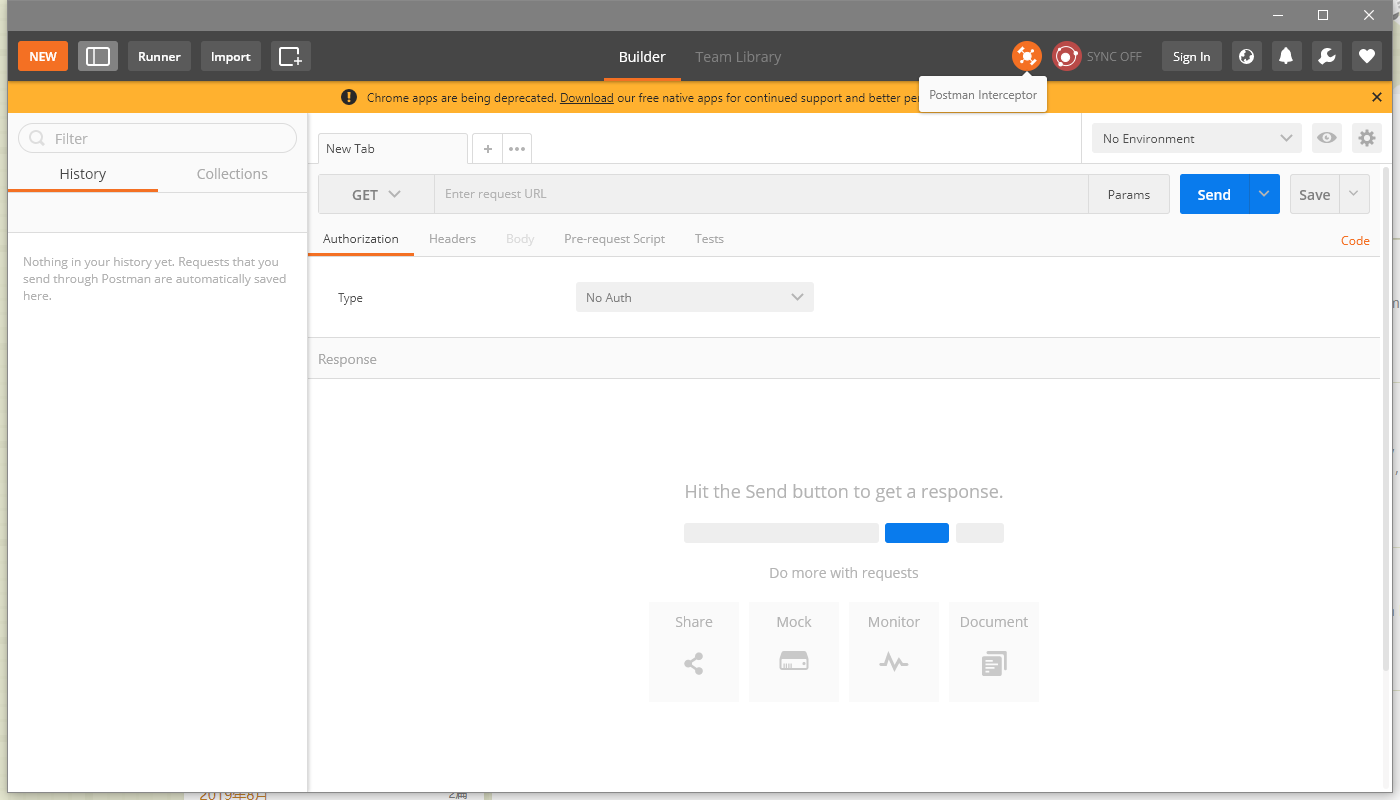Click the Save button
This screenshot has width=1400, height=800.
point(1314,194)
